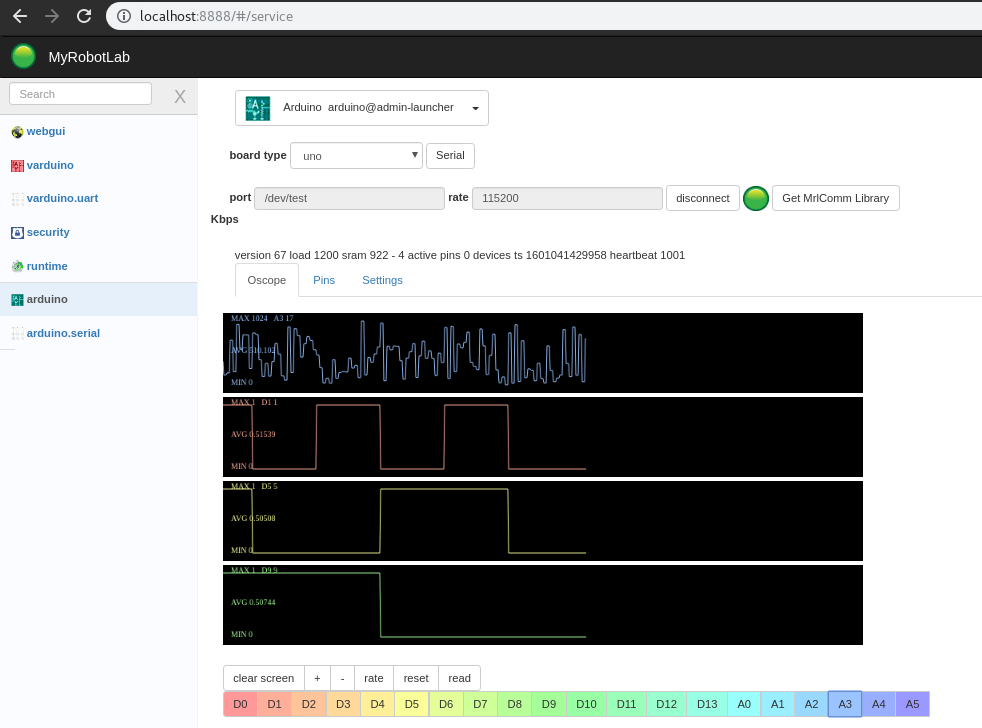Toggle pin D4 trace
982x728 pixels.
point(377,704)
